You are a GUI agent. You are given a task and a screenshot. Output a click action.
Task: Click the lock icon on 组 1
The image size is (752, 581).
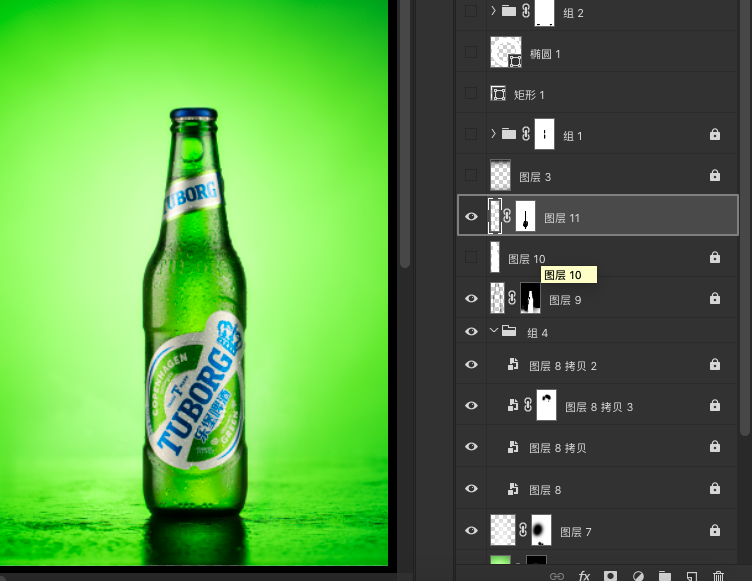click(x=715, y=134)
